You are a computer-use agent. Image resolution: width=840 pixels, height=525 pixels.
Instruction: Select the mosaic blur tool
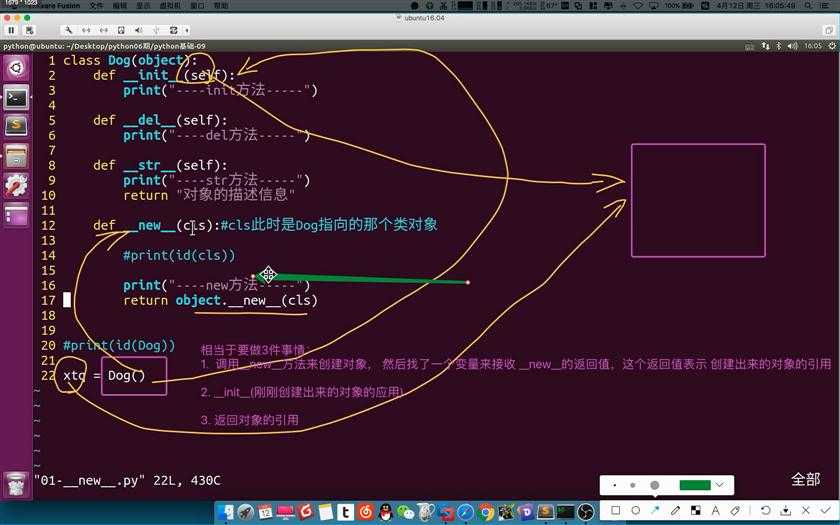click(695, 511)
